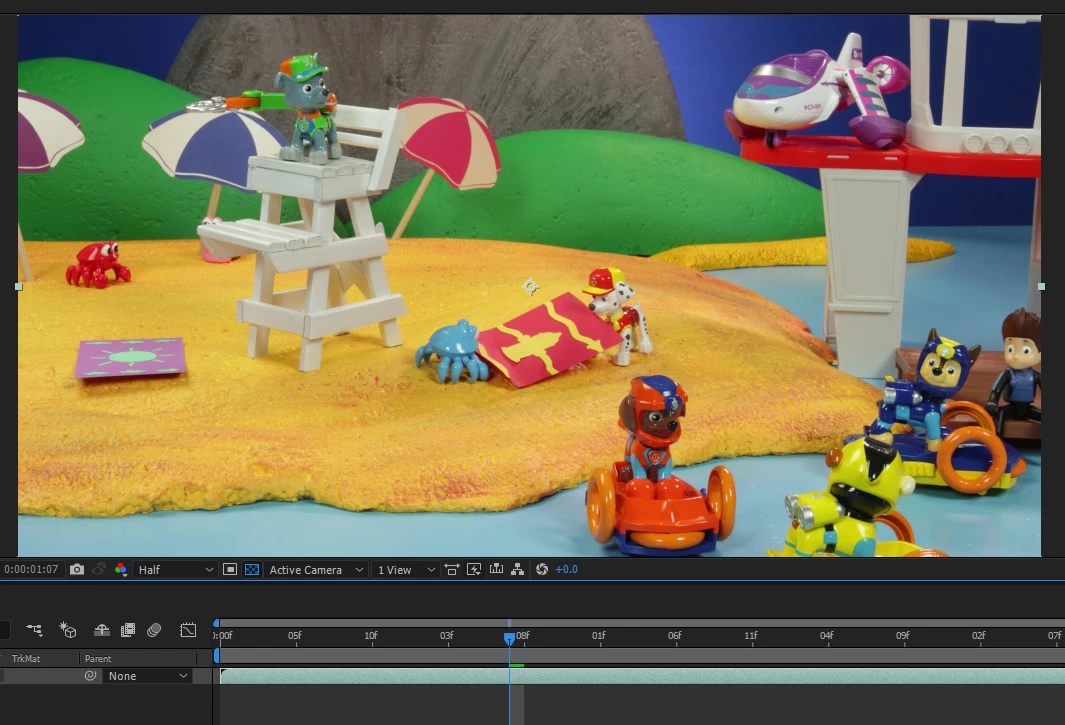Open the Composition Mini-Flowchart in timeline
The width and height of the screenshot is (1065, 725).
coord(34,630)
